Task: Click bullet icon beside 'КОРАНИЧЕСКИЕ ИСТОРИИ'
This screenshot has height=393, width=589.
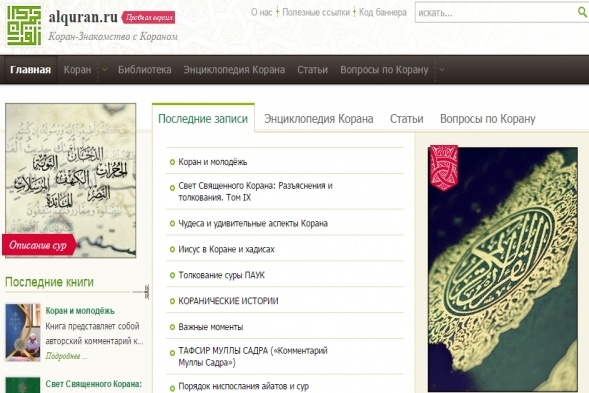Action: point(172,301)
